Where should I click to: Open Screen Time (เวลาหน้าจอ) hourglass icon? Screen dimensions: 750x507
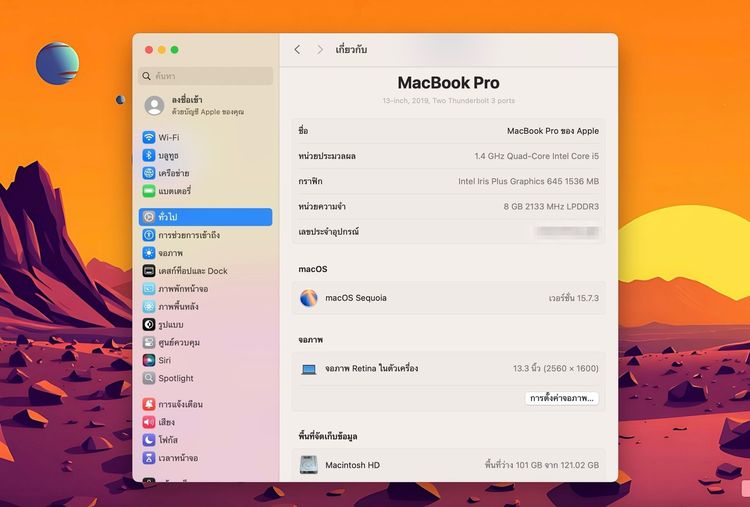point(149,458)
